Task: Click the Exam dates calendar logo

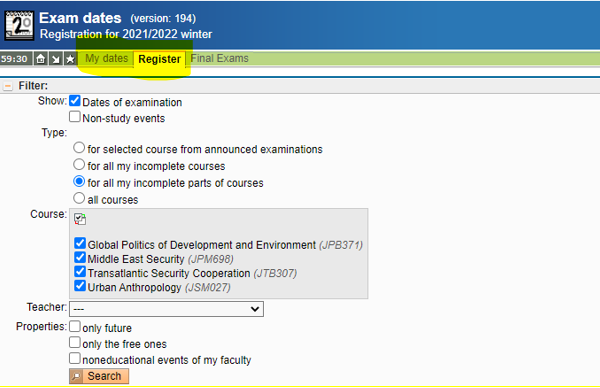Action: (x=19, y=25)
